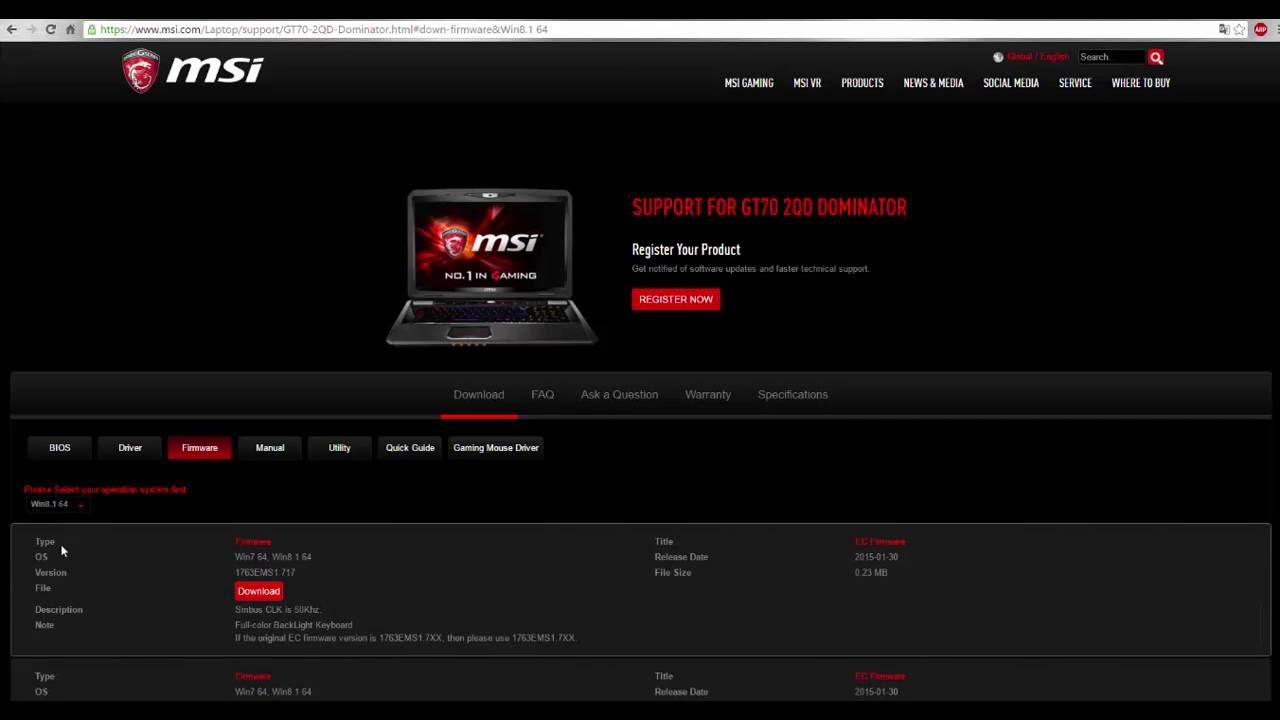The image size is (1280, 720).
Task: Click the browser forward arrow
Action: [x=31, y=30]
